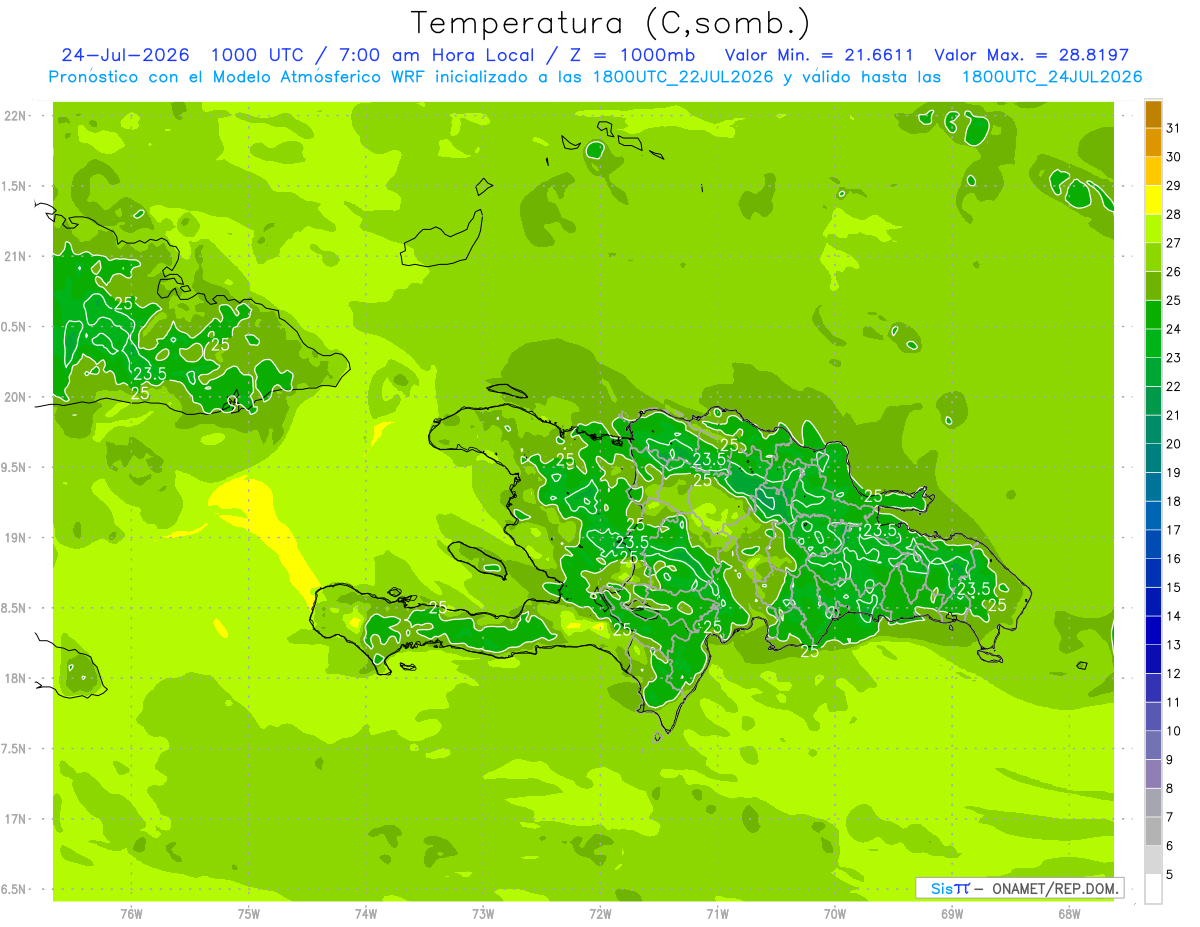
Task: Pick the green swatch between 24 and 25
Action: tap(1153, 315)
